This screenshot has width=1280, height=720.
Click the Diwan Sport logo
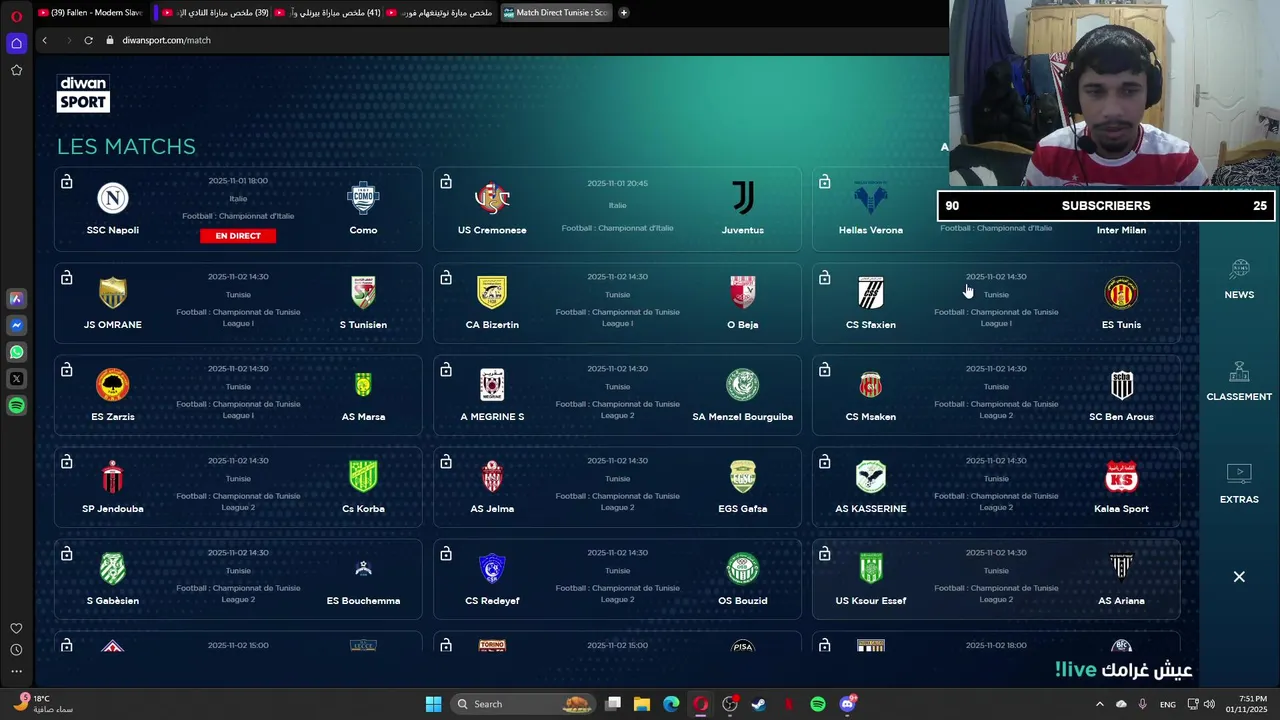click(x=83, y=93)
